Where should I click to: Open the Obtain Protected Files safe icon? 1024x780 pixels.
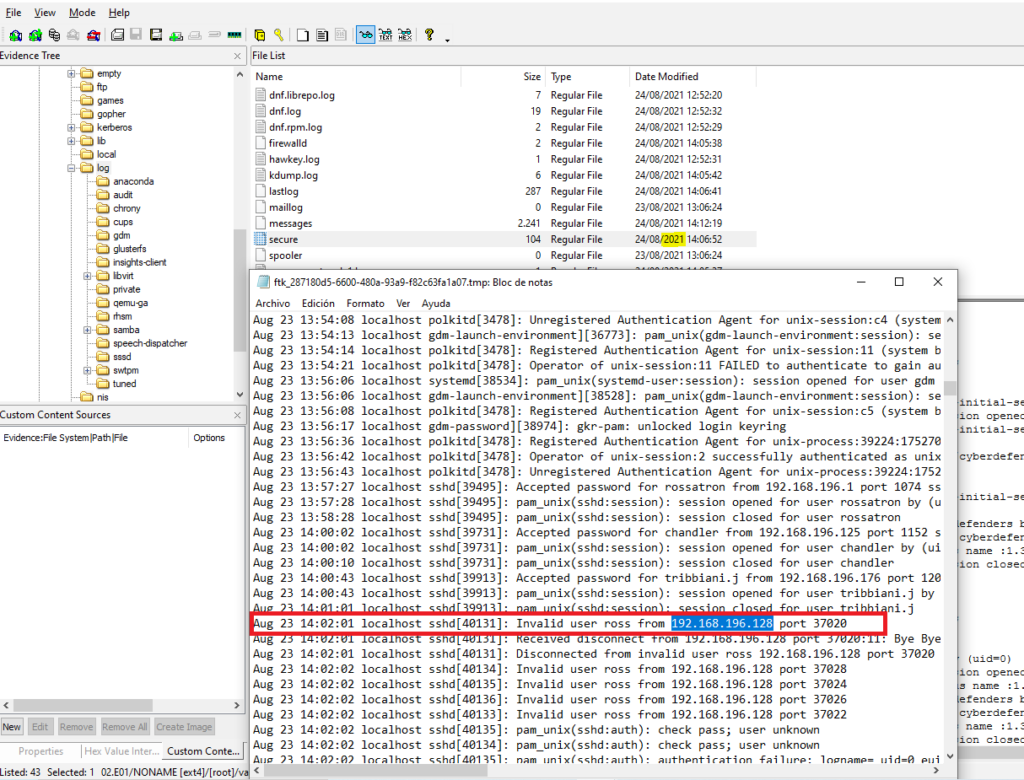(x=260, y=34)
